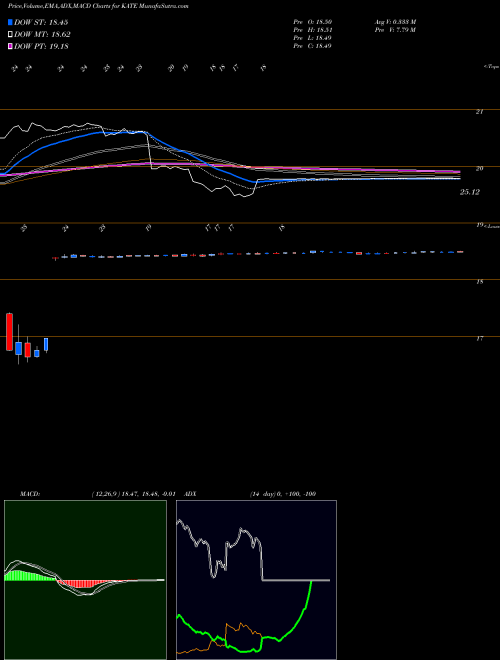
Task: Click the ADX panel title
Action: (190, 494)
